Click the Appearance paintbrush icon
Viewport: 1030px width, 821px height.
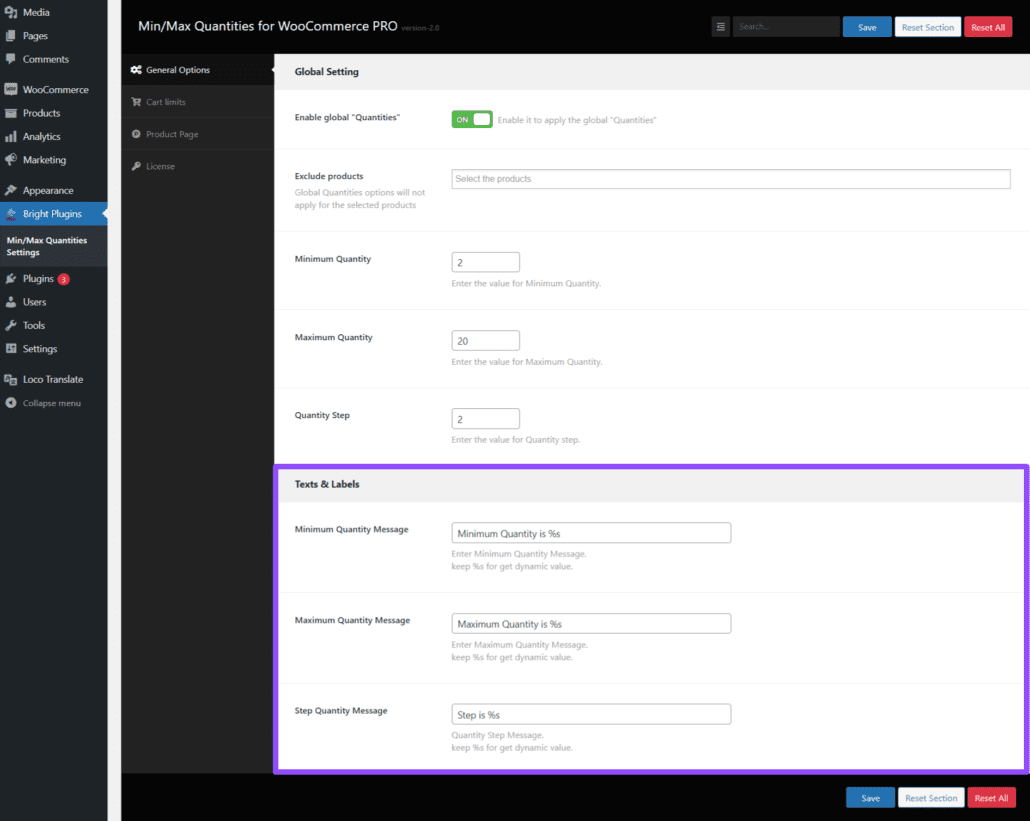(11, 191)
